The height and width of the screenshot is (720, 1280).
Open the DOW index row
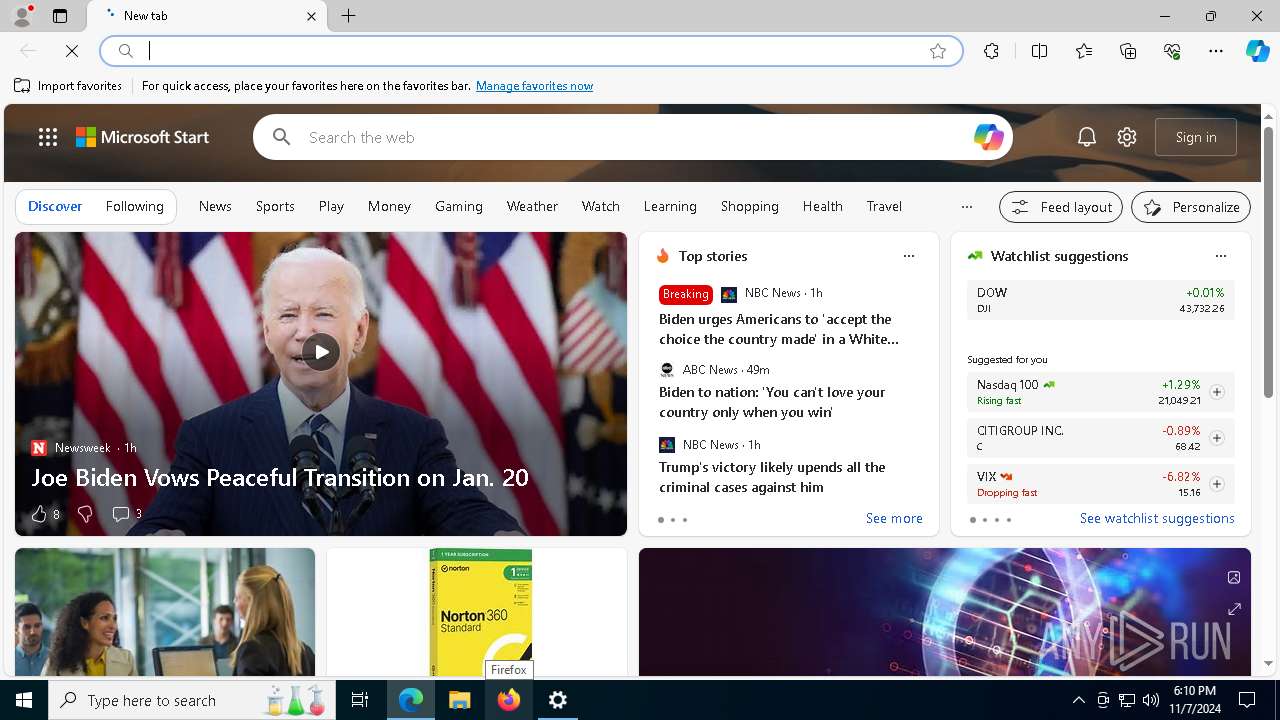[1100, 300]
